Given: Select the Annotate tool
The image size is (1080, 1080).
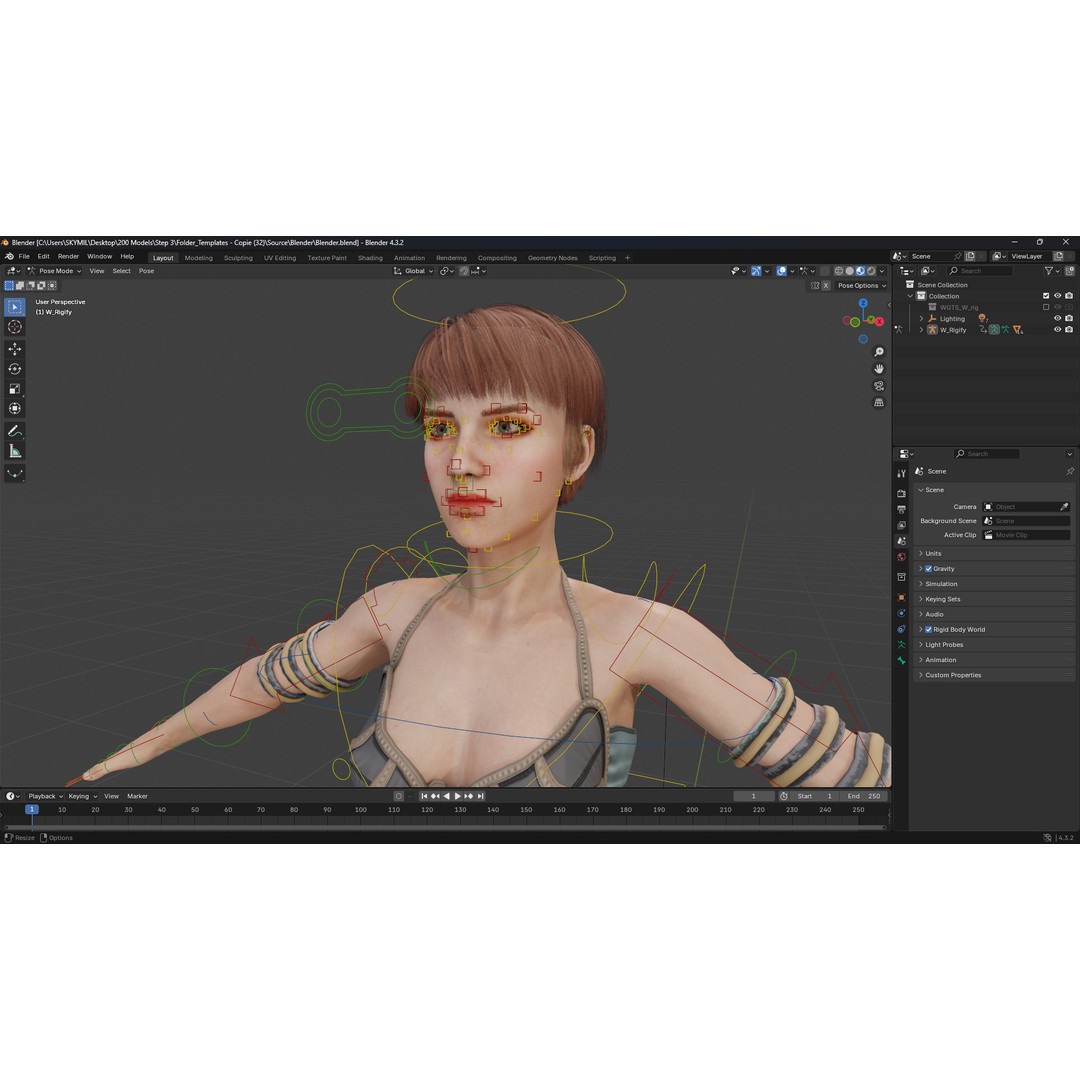Looking at the screenshot, I should point(14,431).
